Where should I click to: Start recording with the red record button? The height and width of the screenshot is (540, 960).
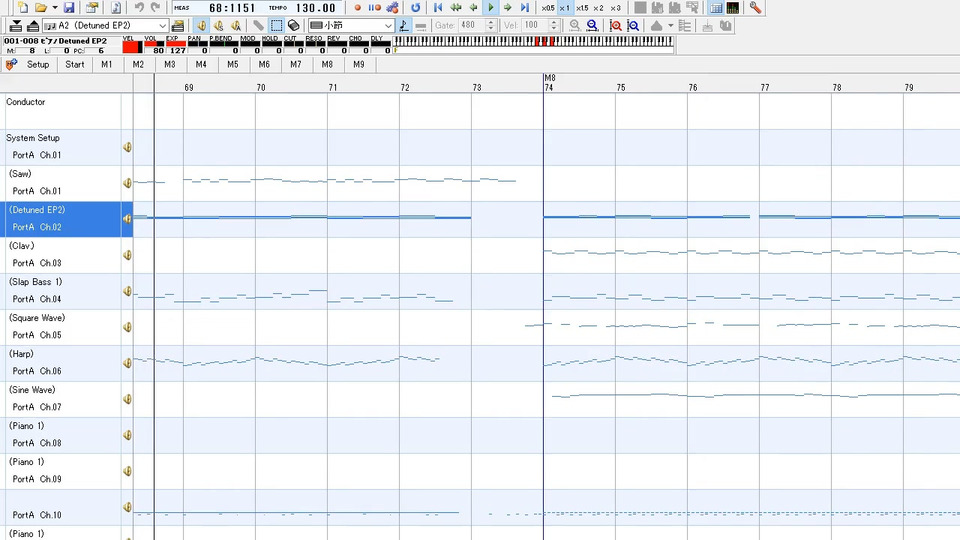pos(358,8)
